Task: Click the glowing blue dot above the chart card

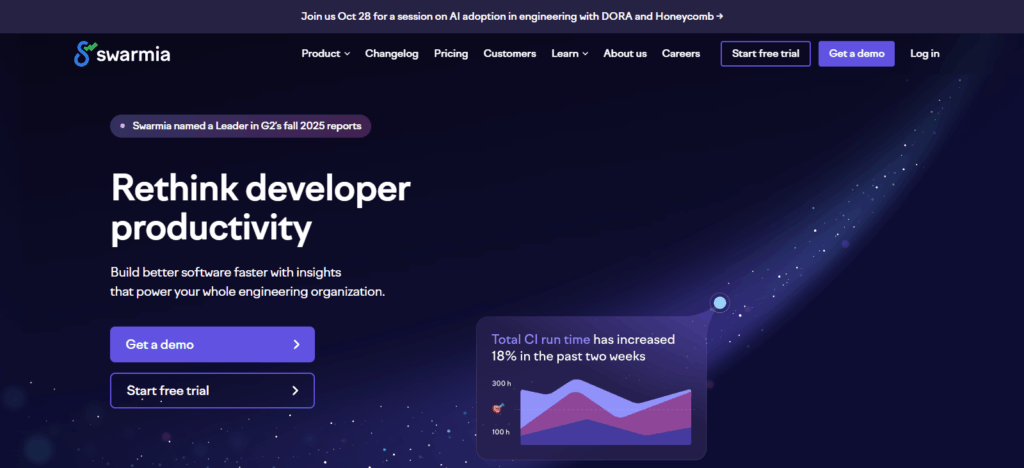Action: (x=719, y=303)
